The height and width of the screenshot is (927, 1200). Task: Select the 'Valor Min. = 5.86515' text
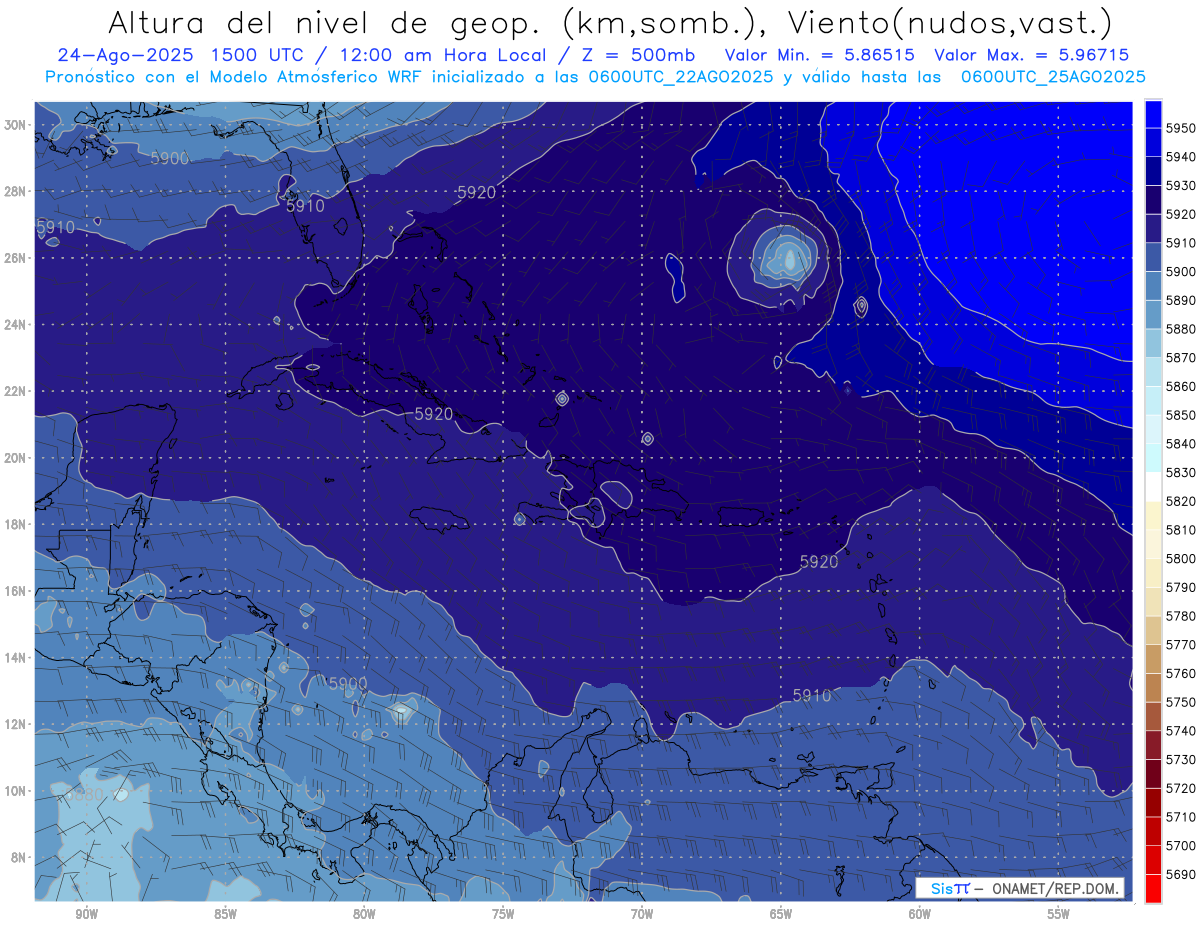[820, 55]
